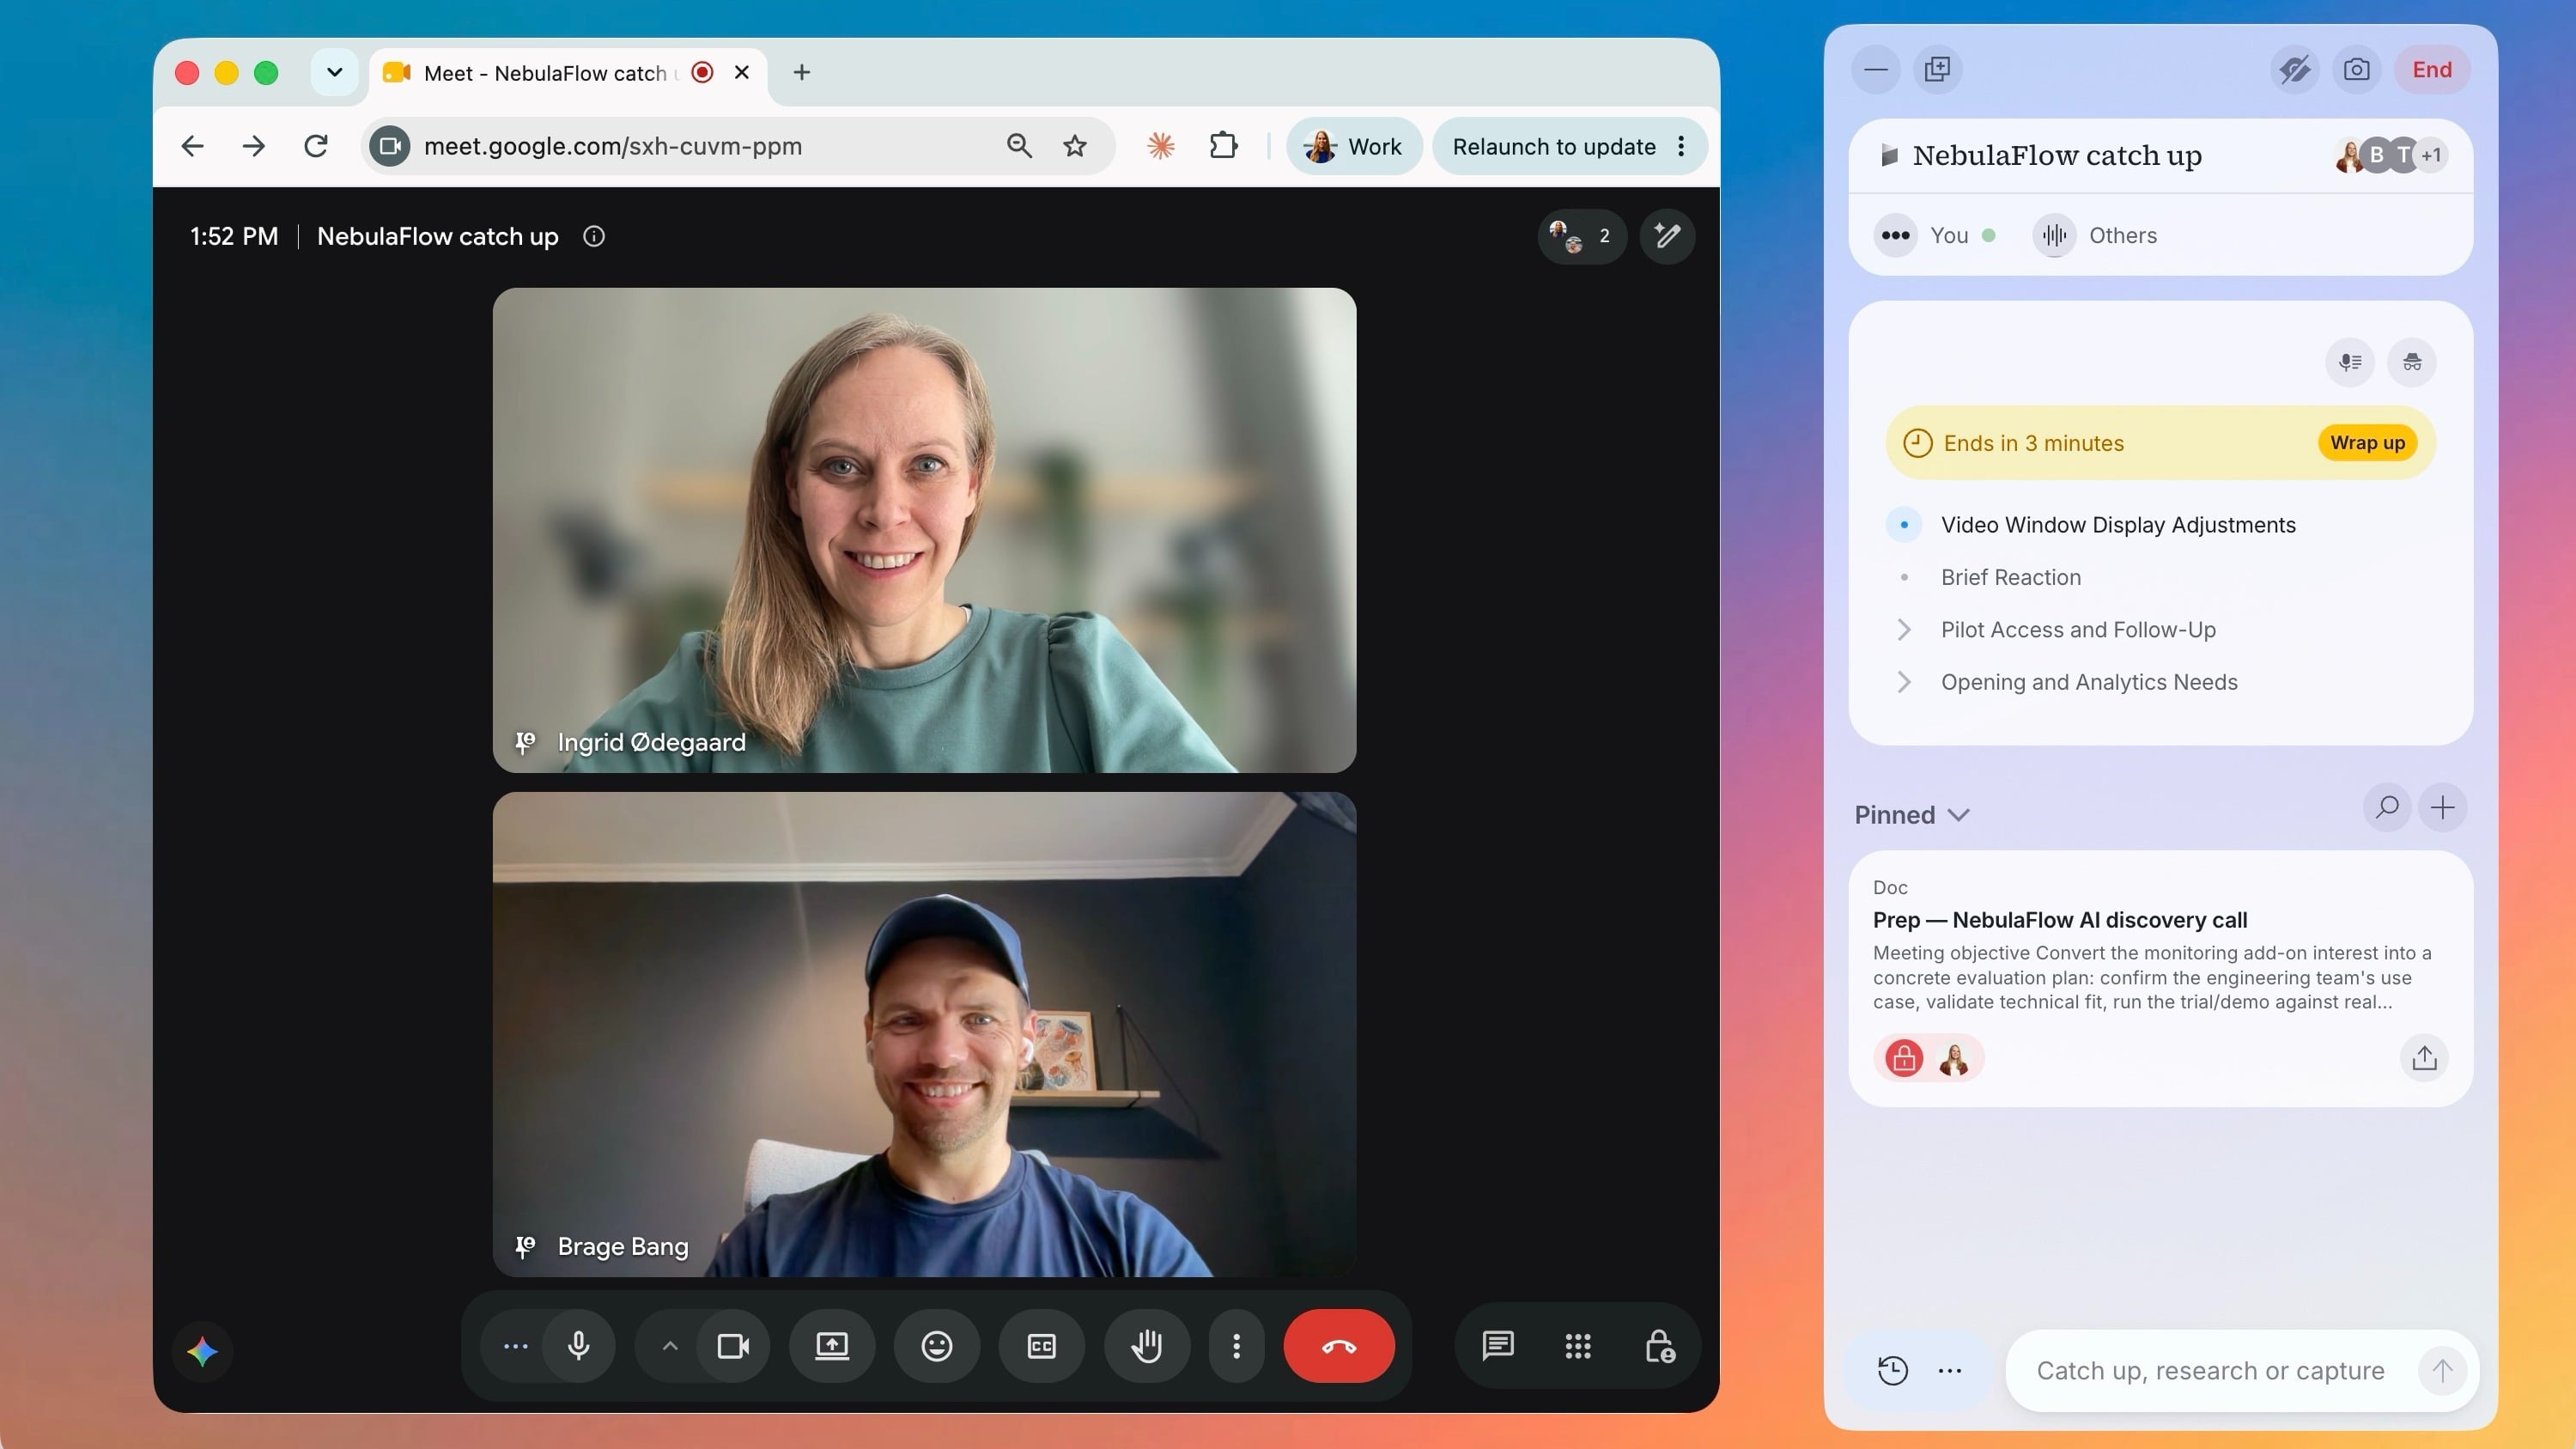2576x1449 pixels.
Task: Open the Meet activities grid
Action: [x=1577, y=1346]
